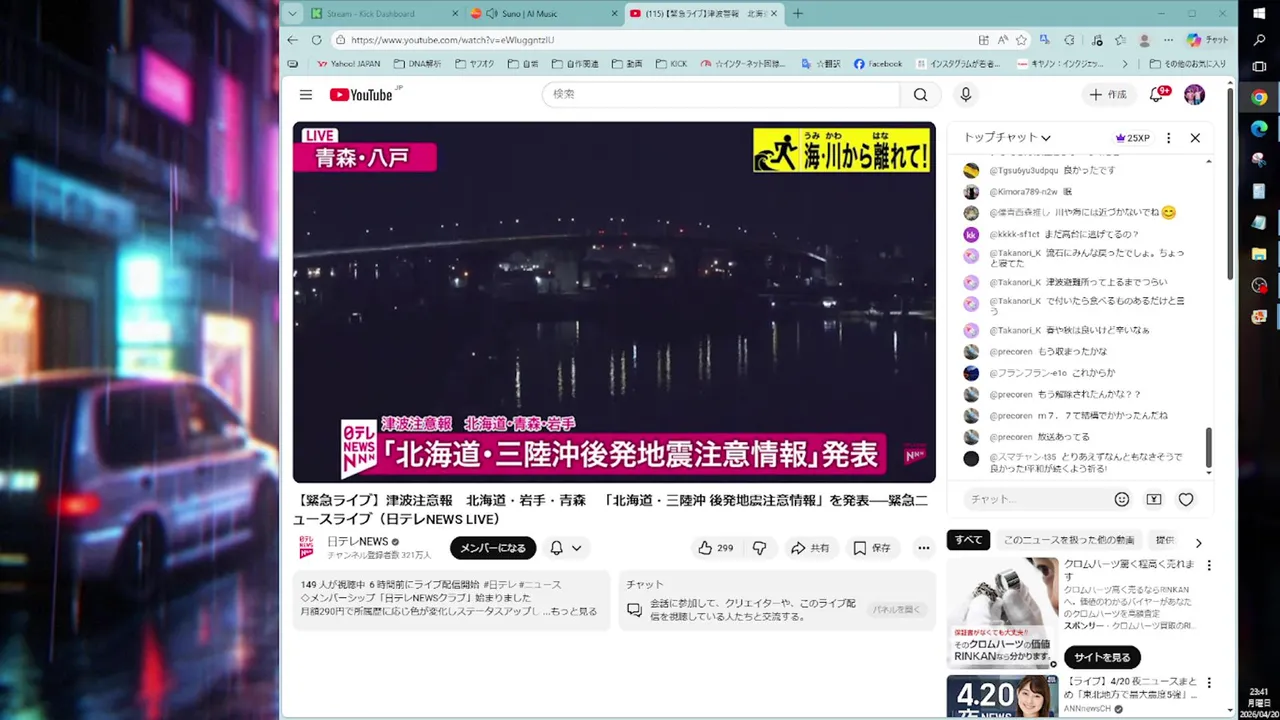The image size is (1280, 720).
Task: Open Edge from the taskbar
Action: point(1259,129)
